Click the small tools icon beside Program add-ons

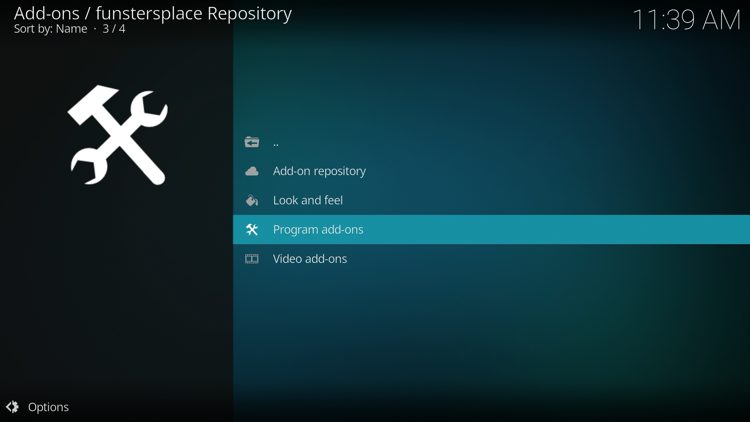point(252,229)
